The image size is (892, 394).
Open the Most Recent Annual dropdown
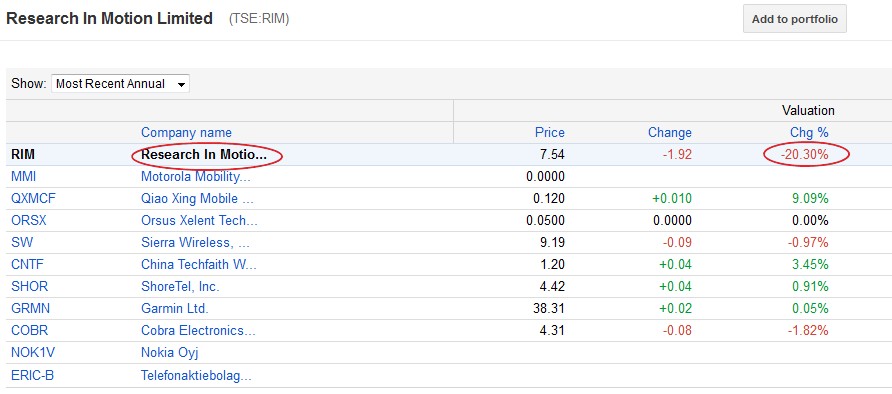pyautogui.click(x=121, y=84)
